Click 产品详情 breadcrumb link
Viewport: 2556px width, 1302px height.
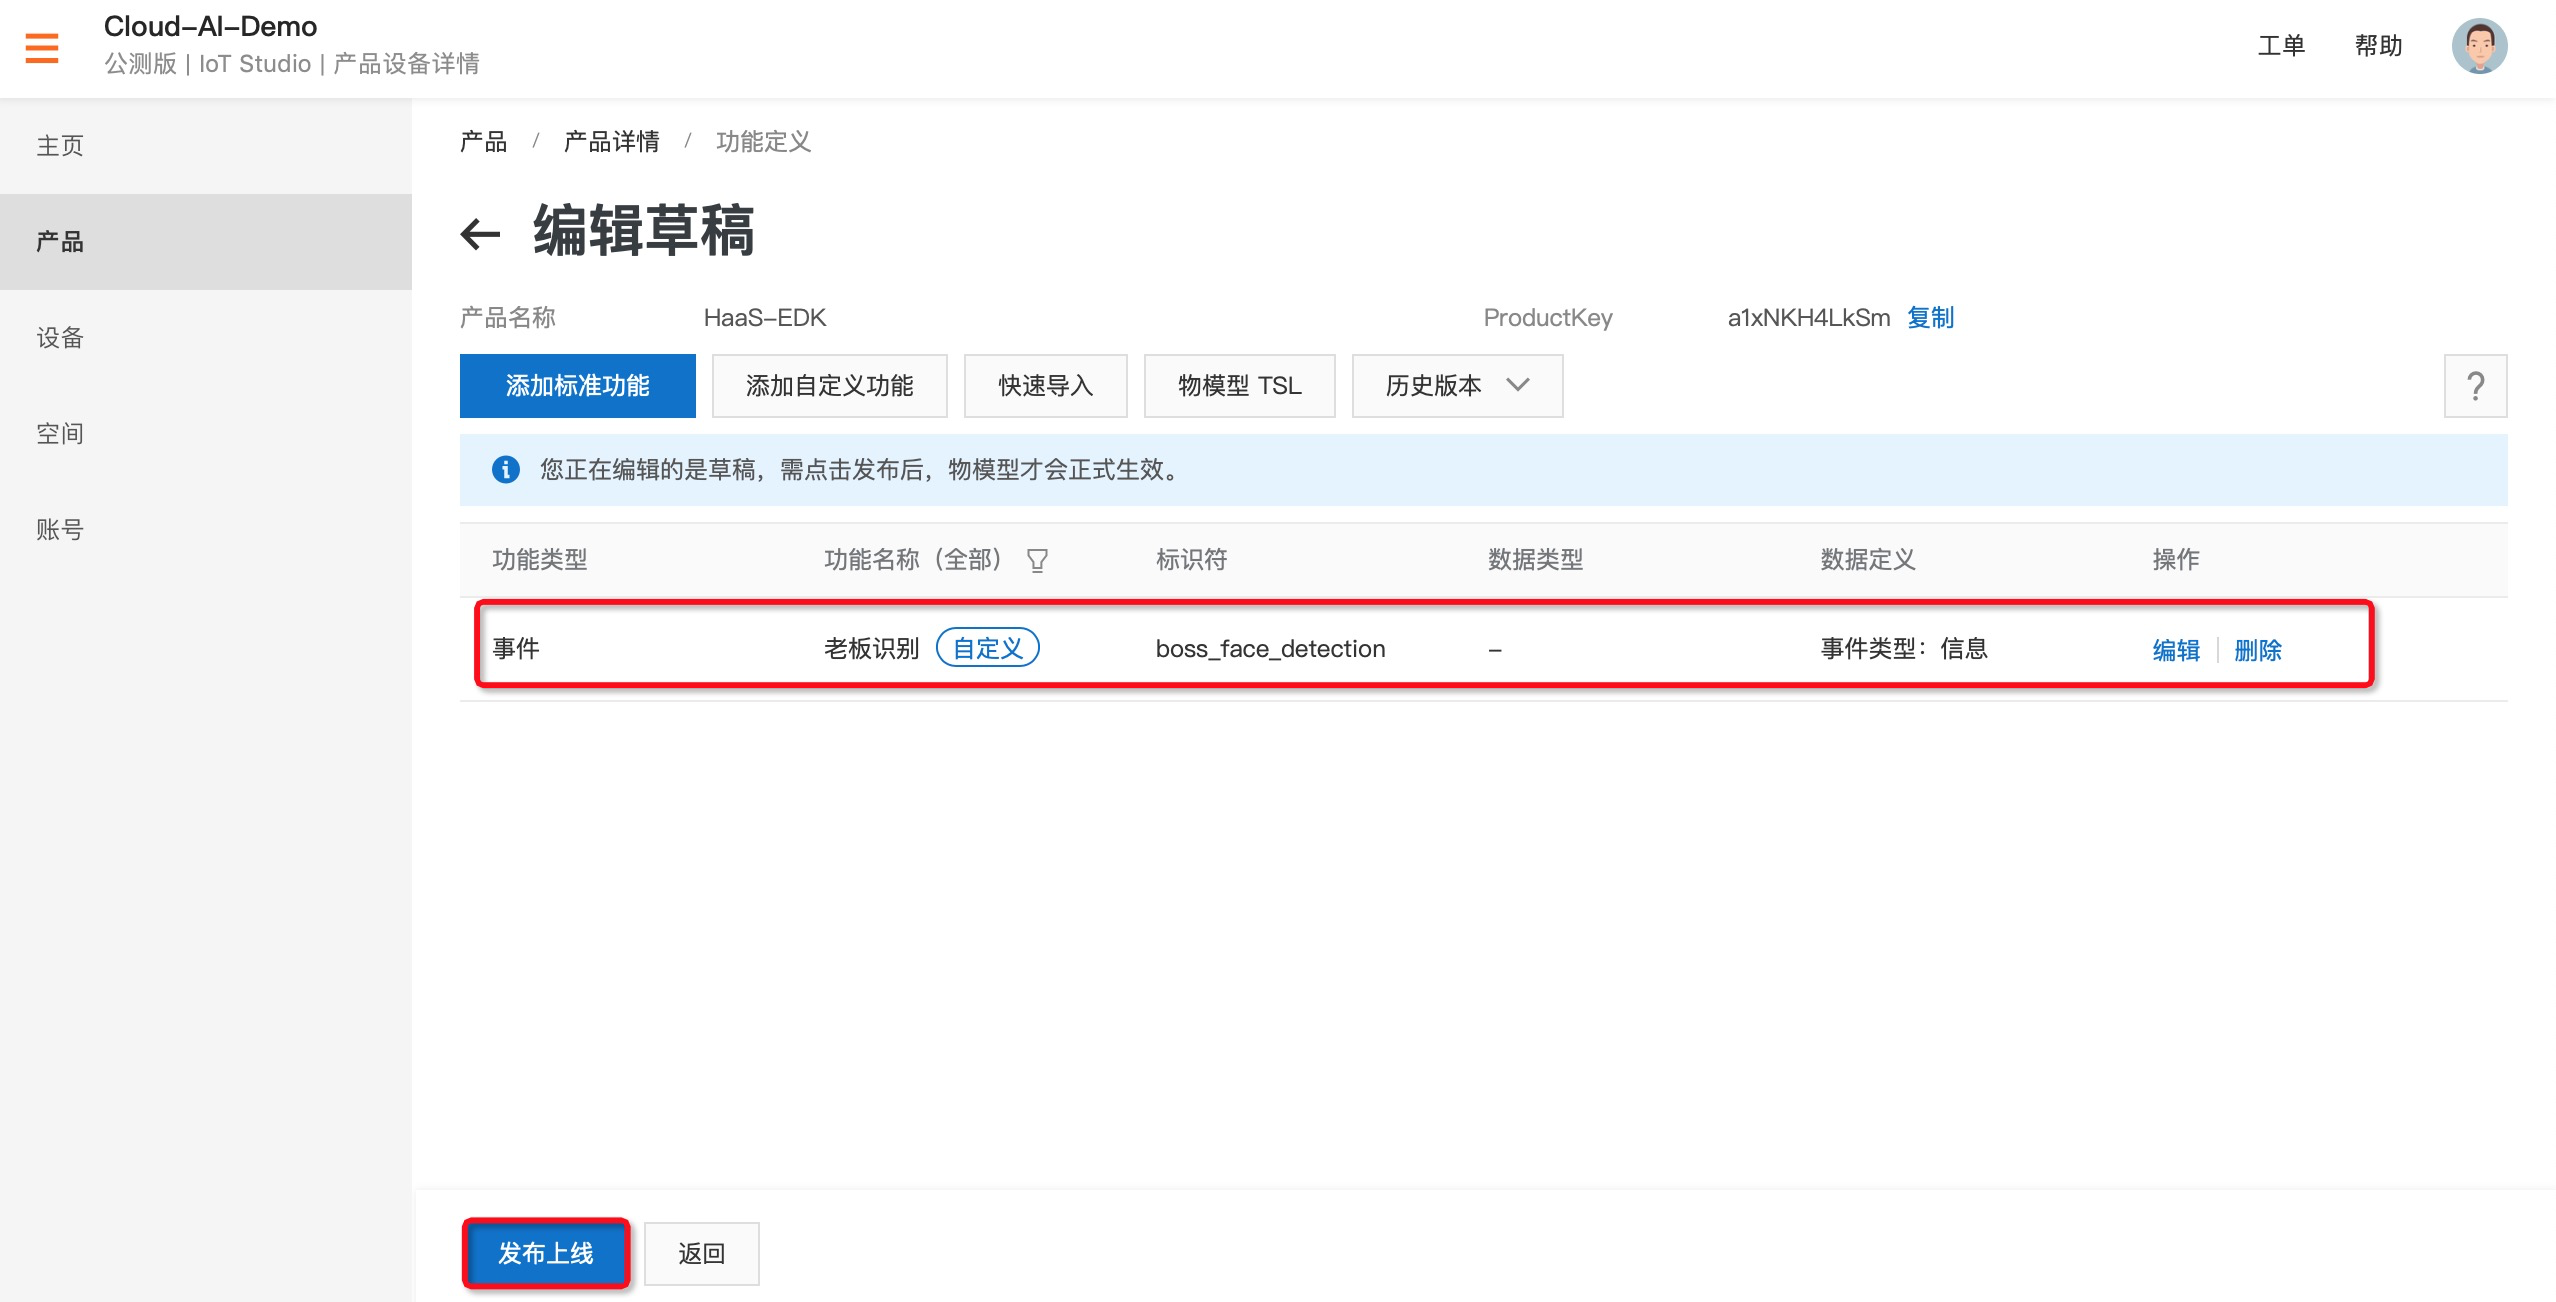tap(611, 142)
